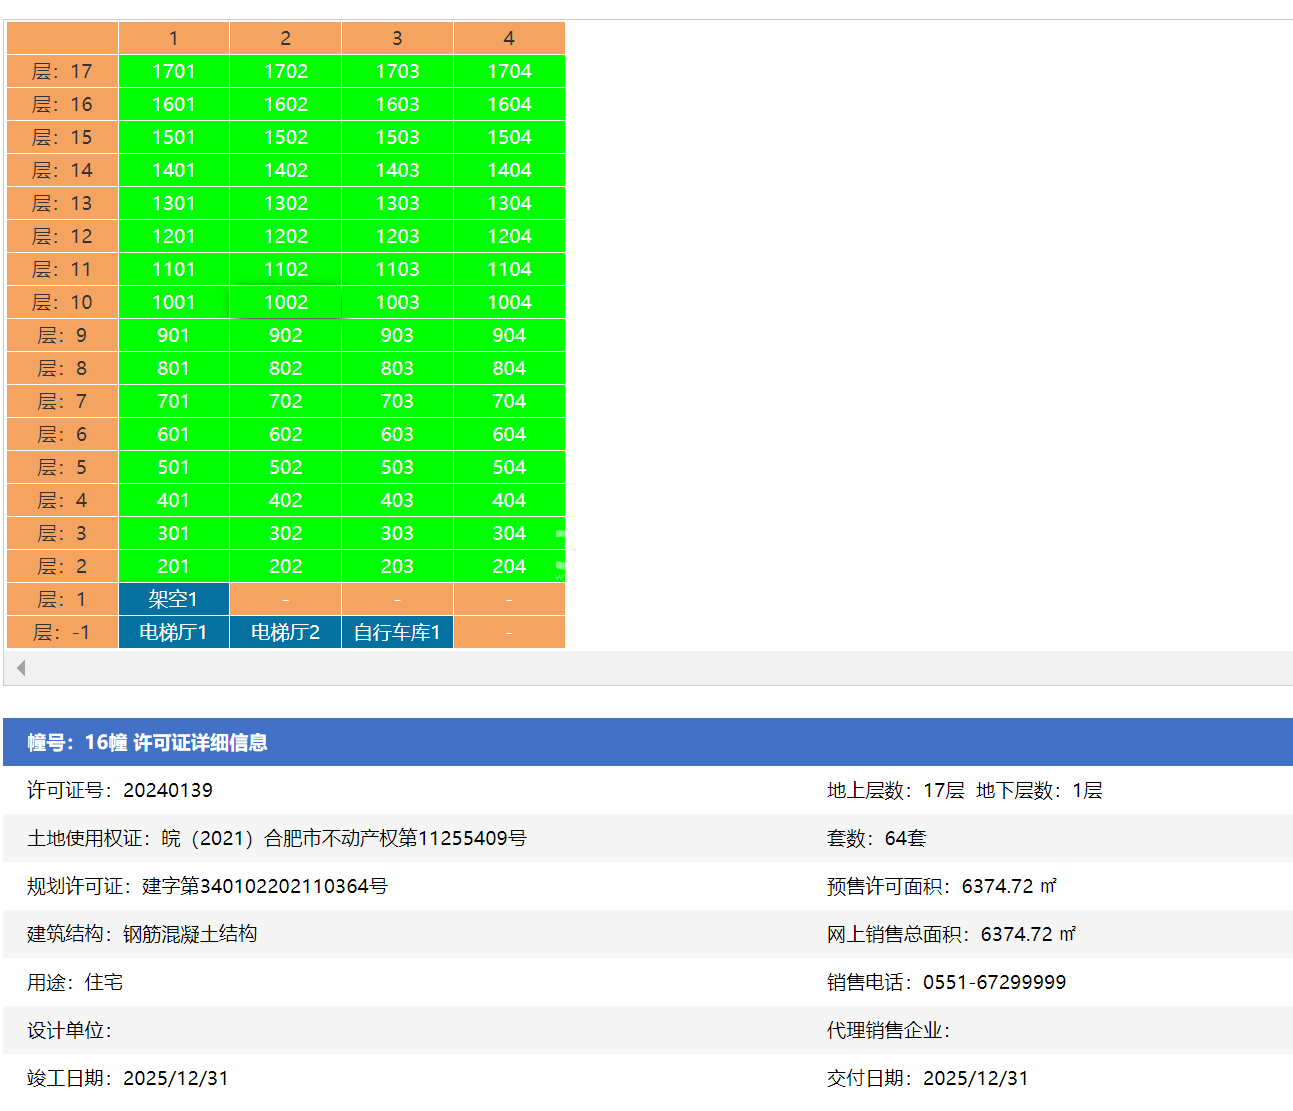Click the column 2 header
Image resolution: width=1293 pixels, height=1111 pixels.
coord(286,38)
